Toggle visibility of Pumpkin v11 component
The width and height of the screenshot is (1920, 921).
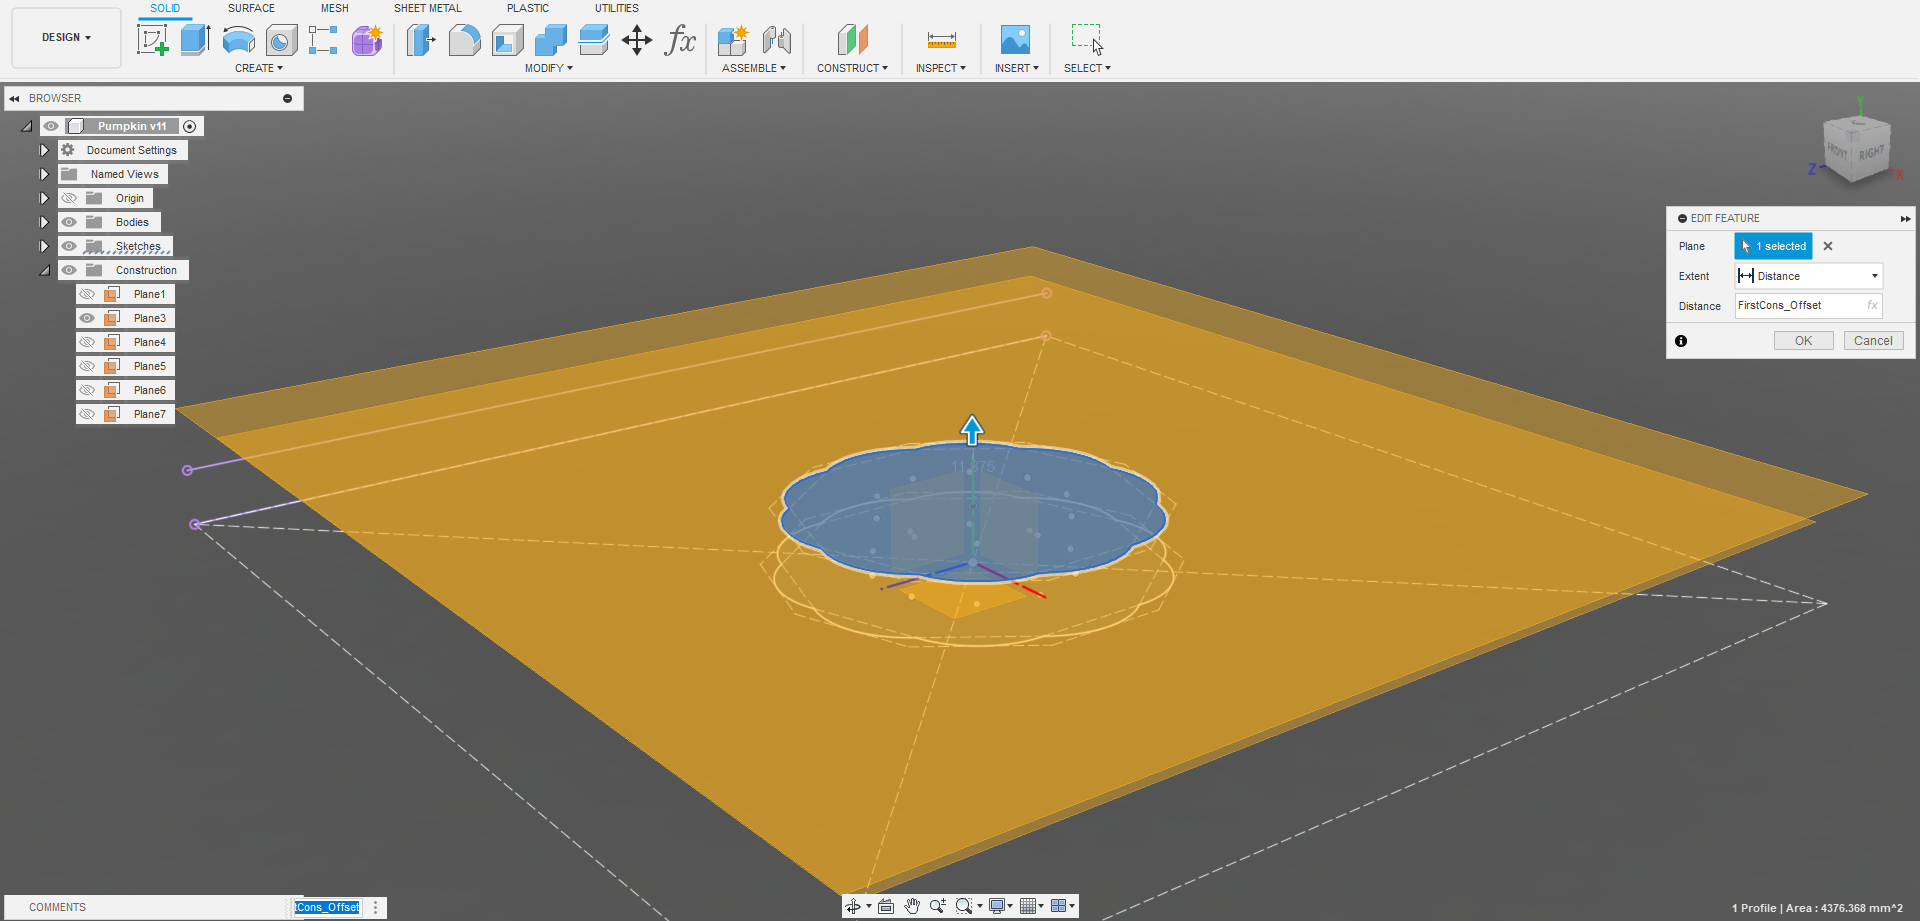pyautogui.click(x=51, y=126)
